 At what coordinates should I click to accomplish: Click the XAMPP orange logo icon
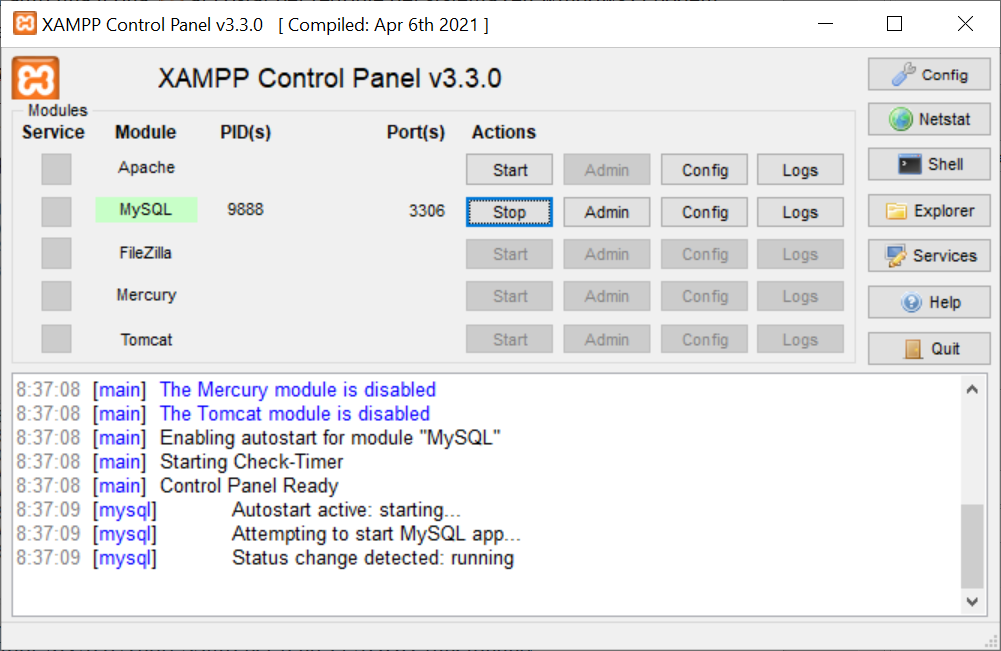[36, 78]
